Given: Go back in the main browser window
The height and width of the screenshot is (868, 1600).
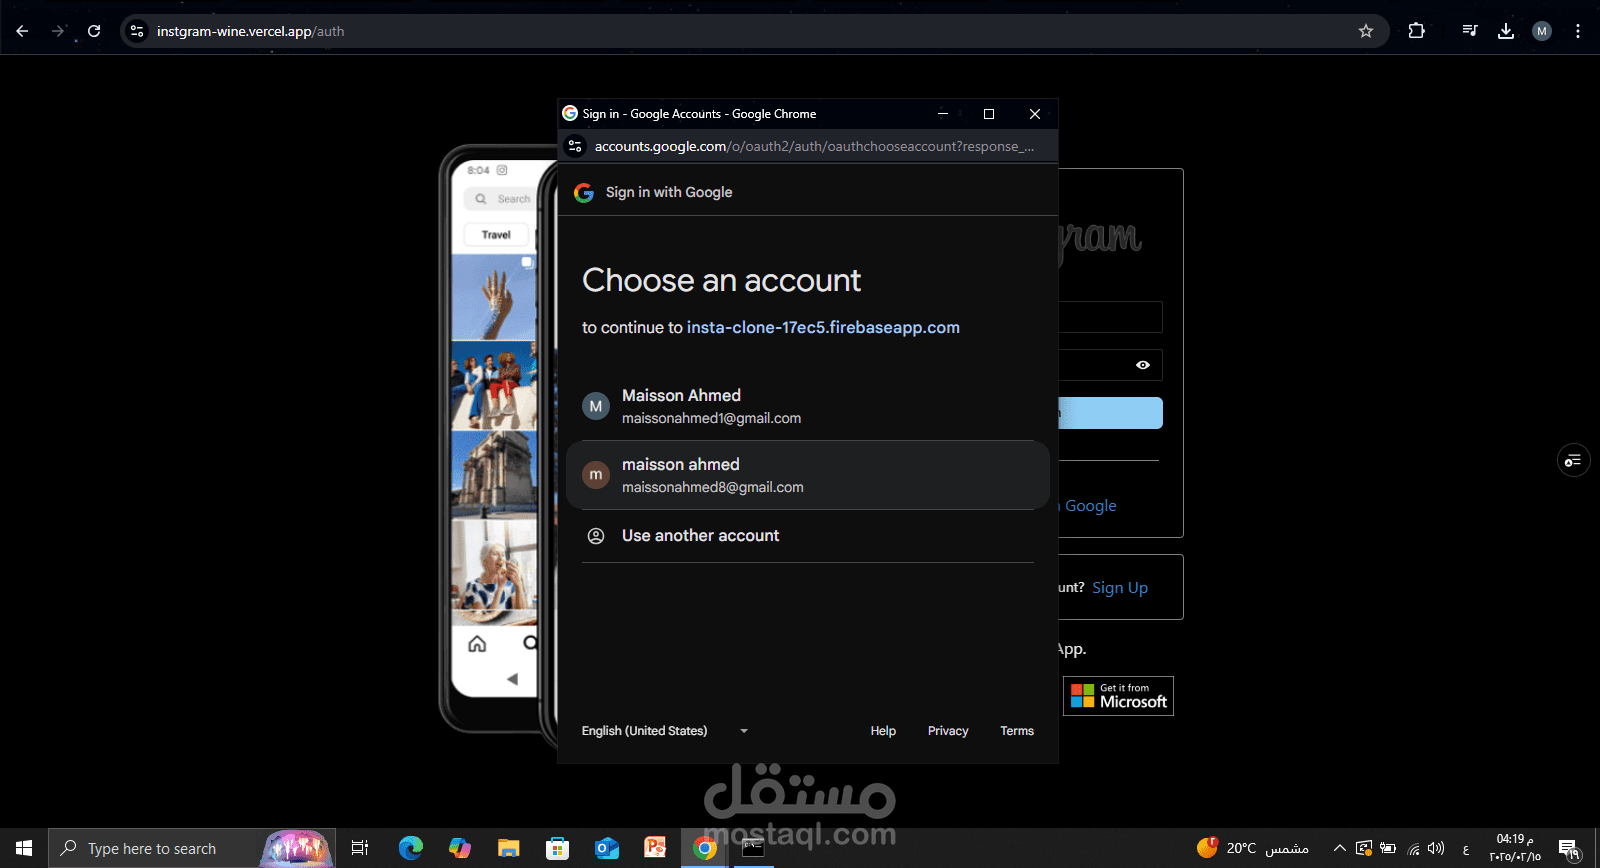Looking at the screenshot, I should (x=22, y=31).
